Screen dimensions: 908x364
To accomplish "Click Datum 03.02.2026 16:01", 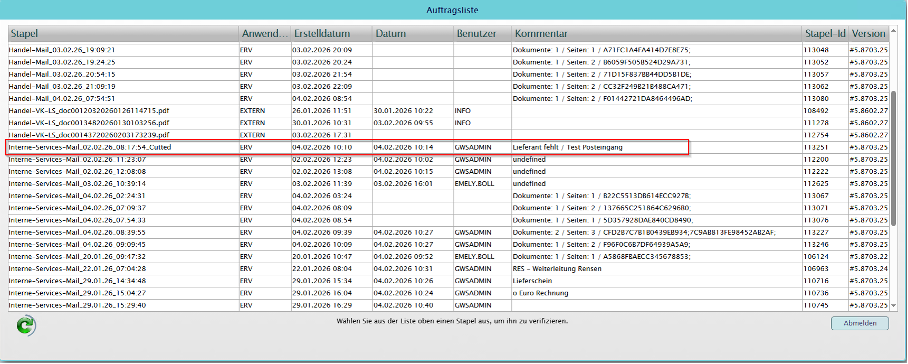I will pos(404,183).
